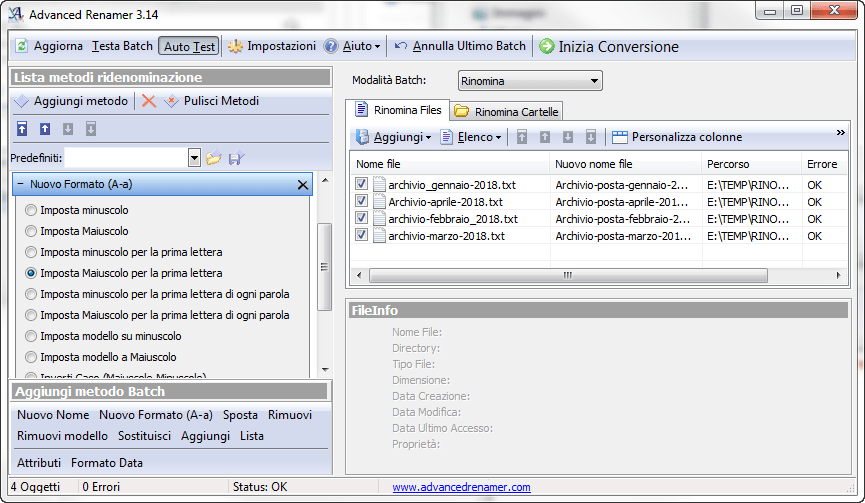Add the Attributi batch method
The height and width of the screenshot is (503, 865).
click(39, 463)
